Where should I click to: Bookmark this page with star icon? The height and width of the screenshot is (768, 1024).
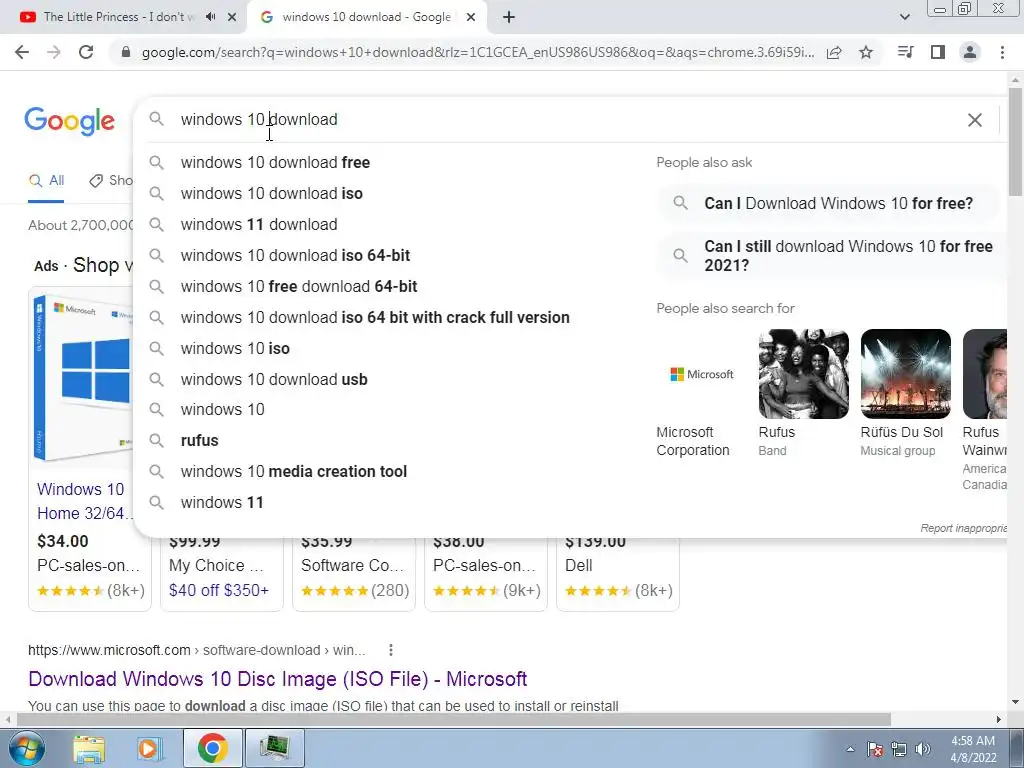[866, 52]
